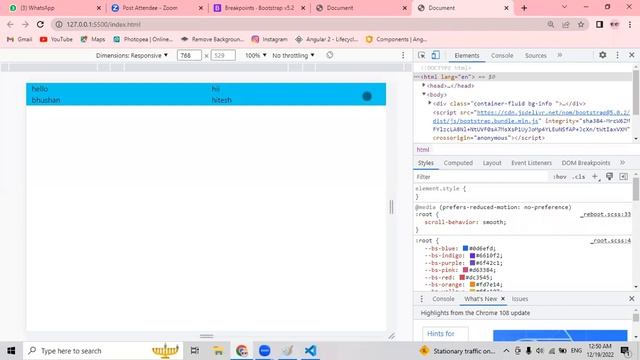This screenshot has width=640, height=360.
Task: Open _root.scss source link
Action: click(x=610, y=241)
